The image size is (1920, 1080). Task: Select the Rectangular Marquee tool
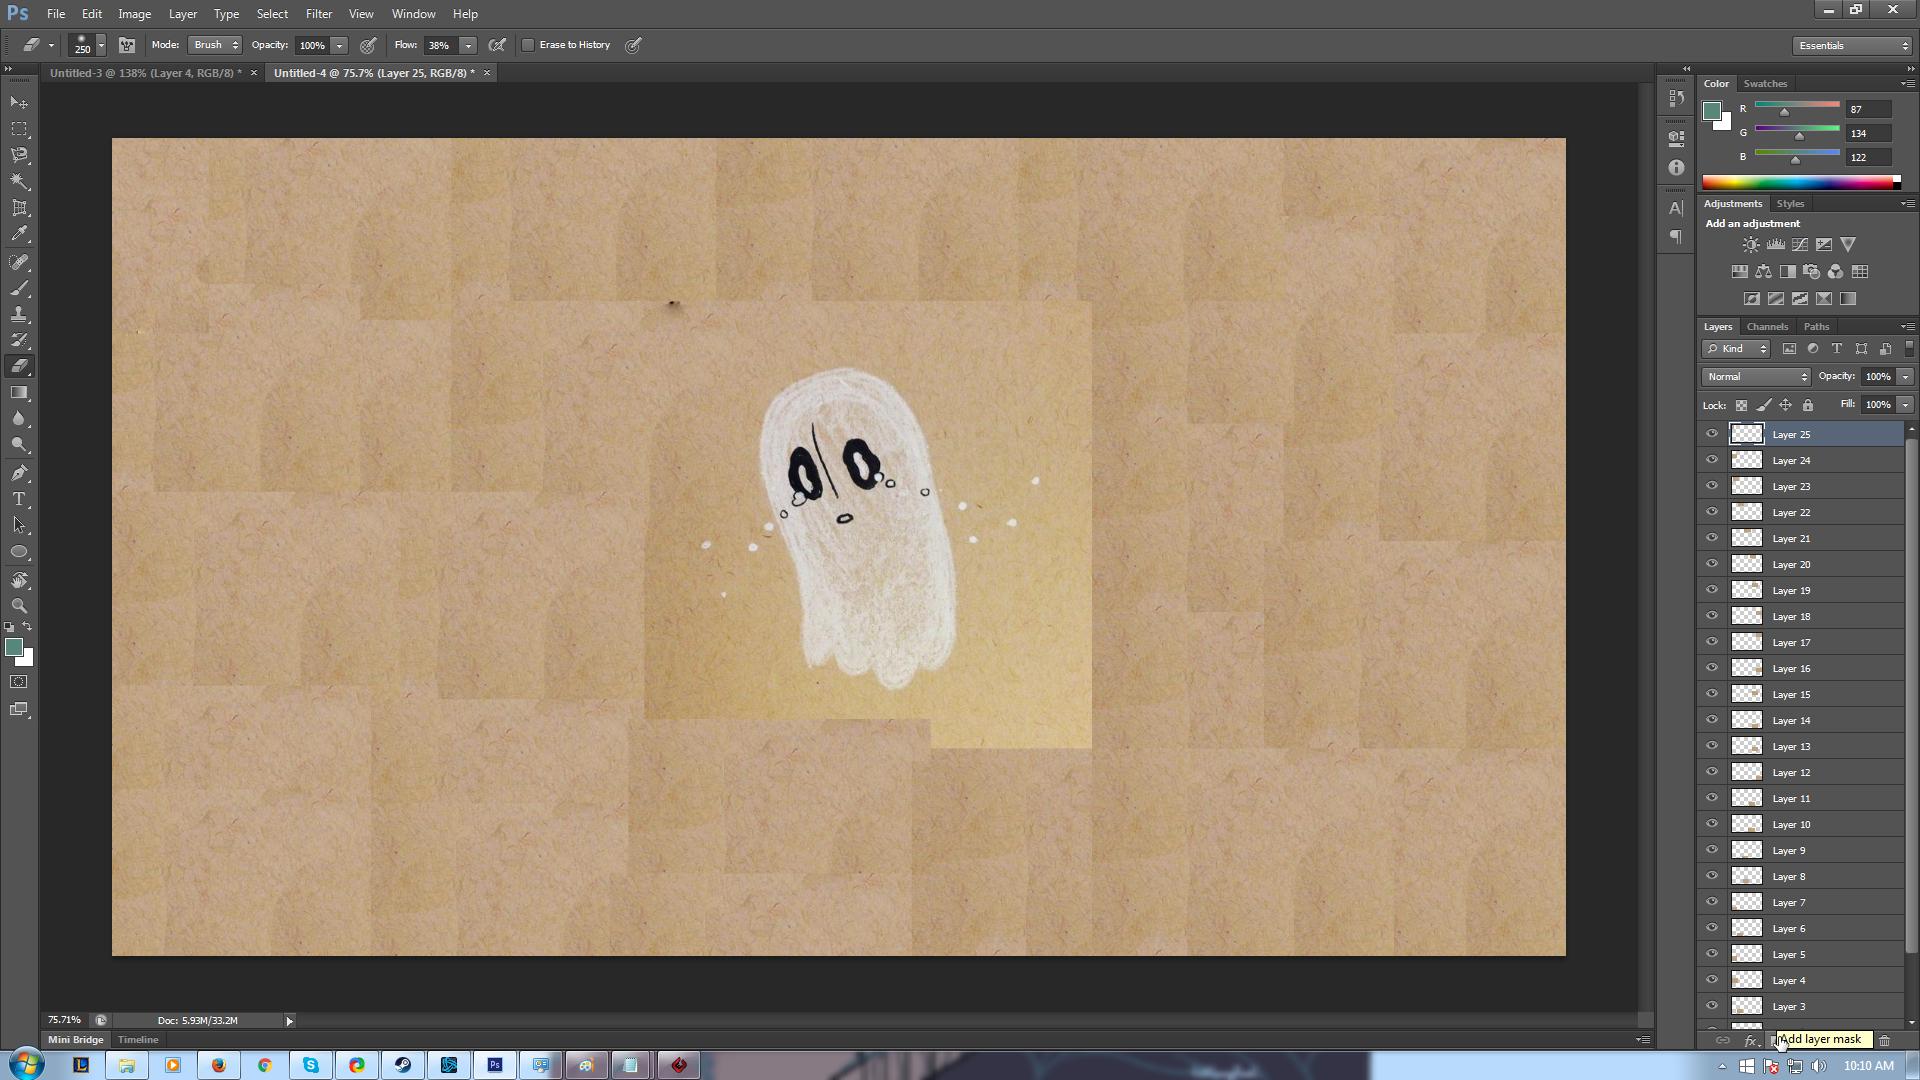point(19,129)
